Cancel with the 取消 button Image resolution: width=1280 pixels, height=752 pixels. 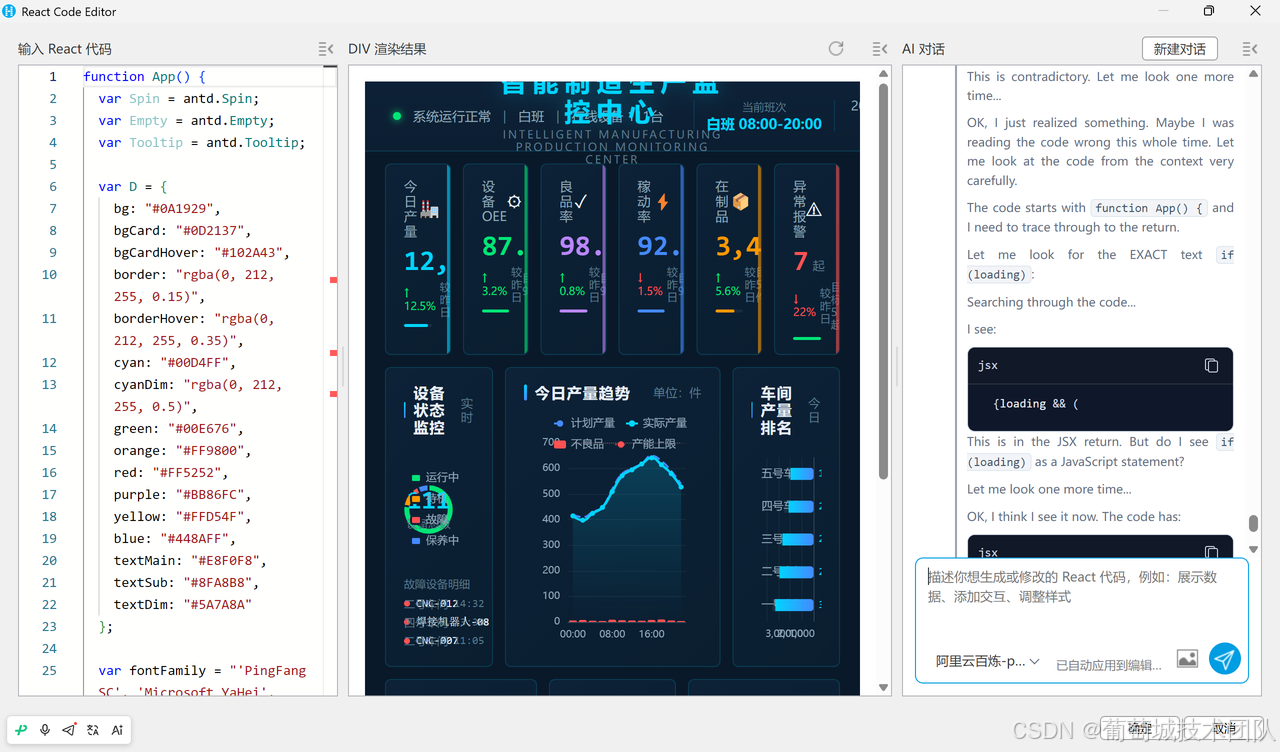[1224, 728]
